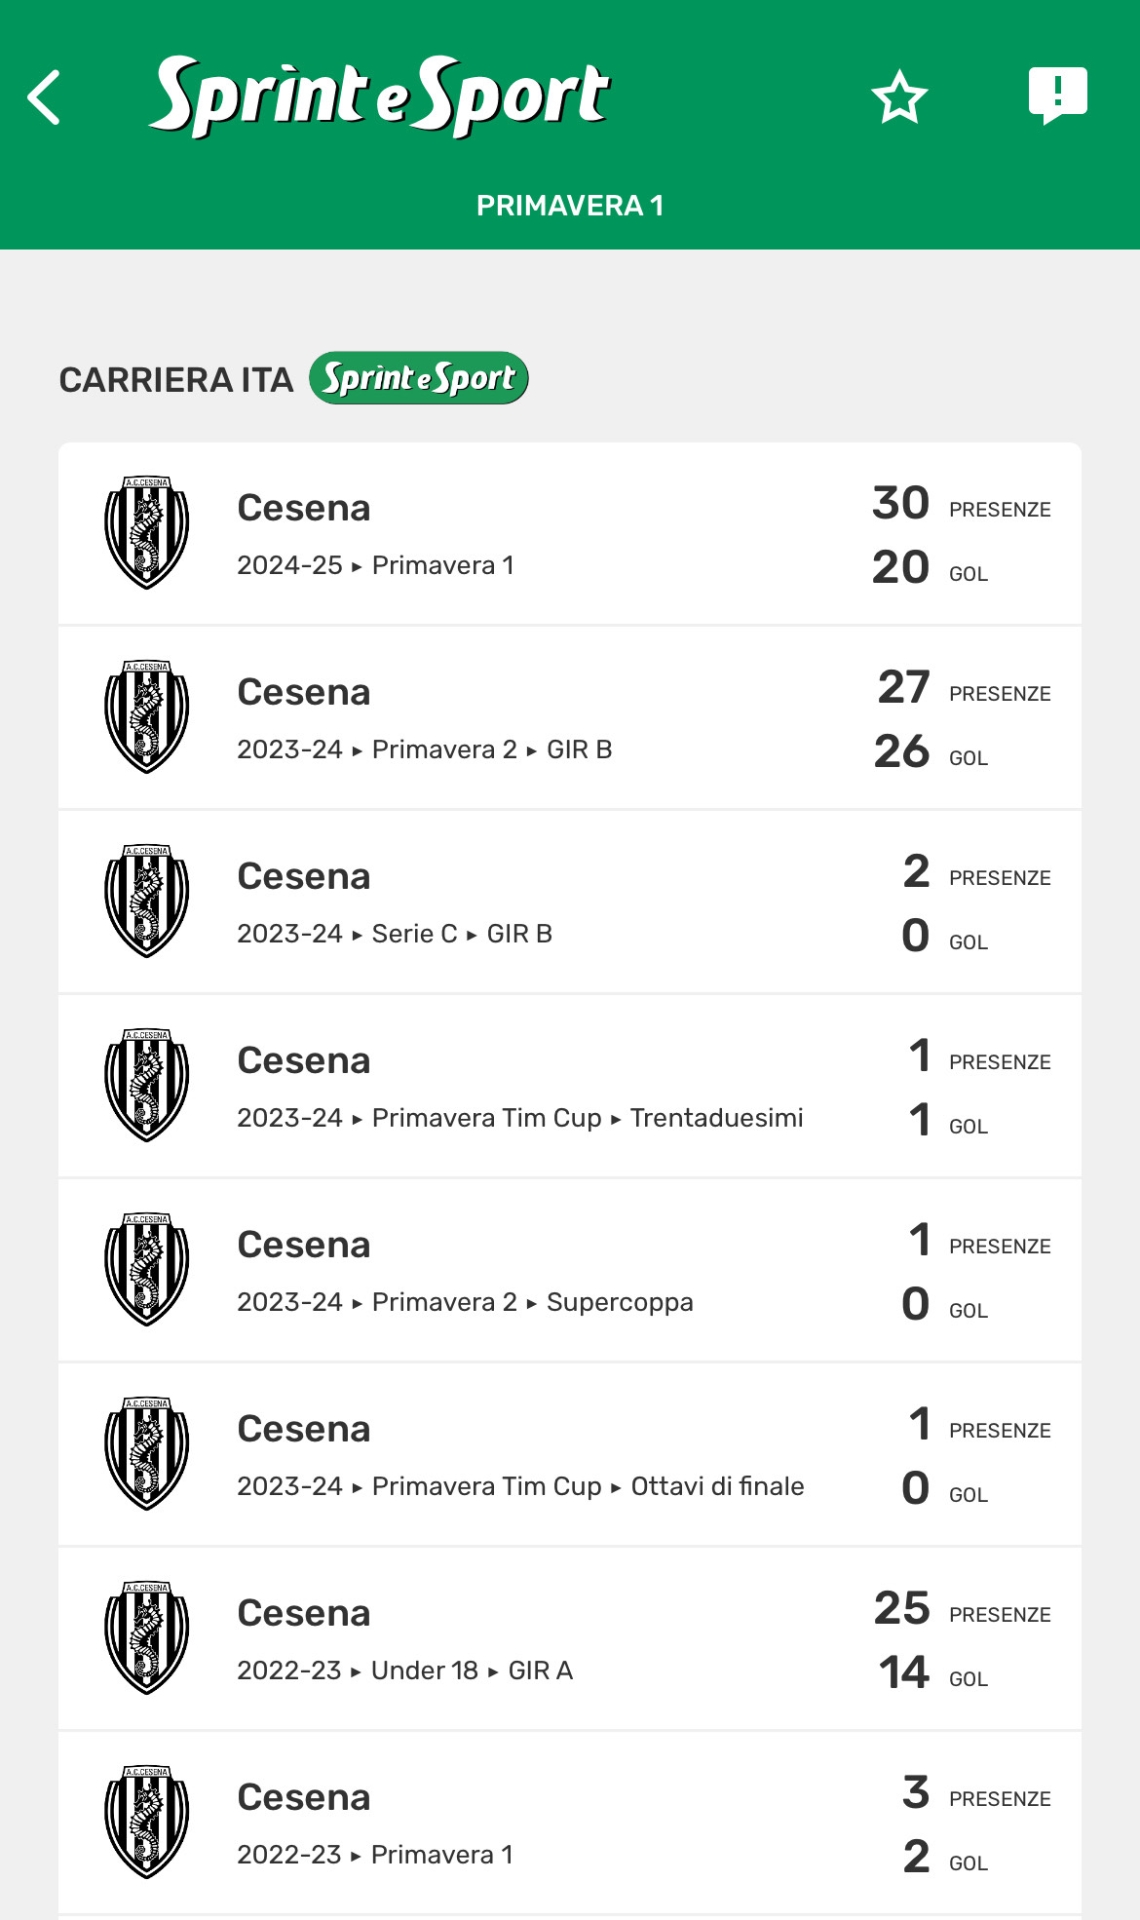Open Primavera Tim Cup Ottavi di finale entry
The image size is (1140, 1920).
[x=520, y=1487]
